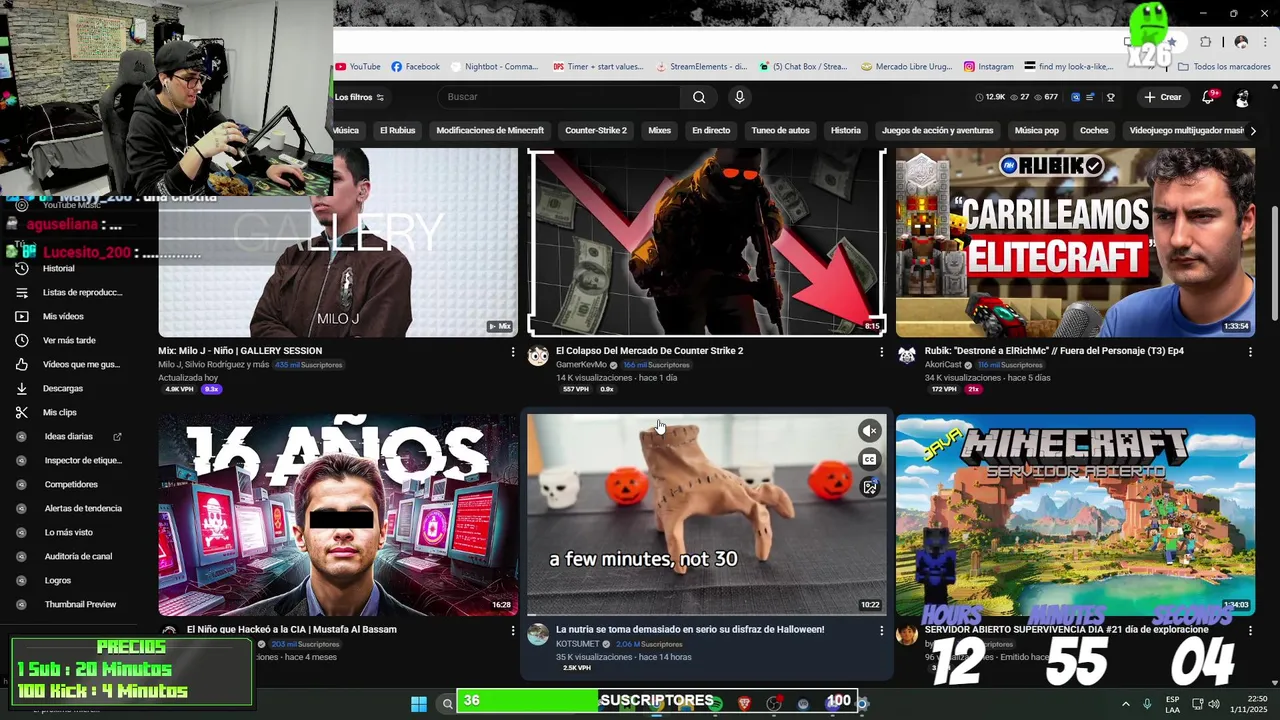1280x720 pixels.
Task: Open 16 Años CIA hacker thumbnail
Action: [x=338, y=515]
